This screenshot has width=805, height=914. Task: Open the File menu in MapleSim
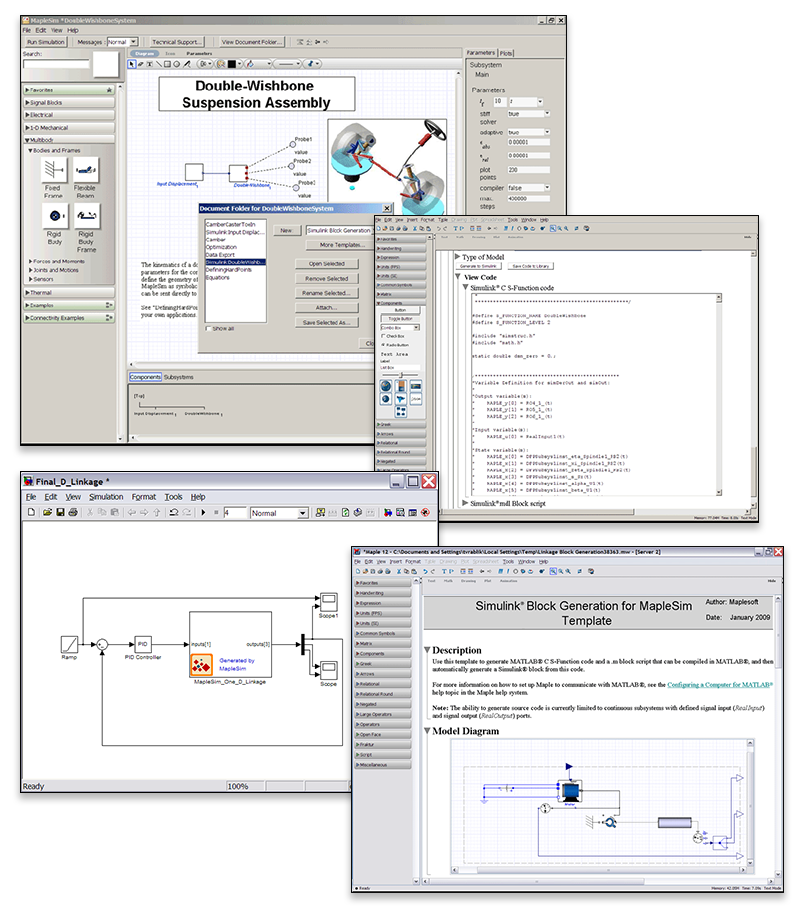[x=27, y=30]
